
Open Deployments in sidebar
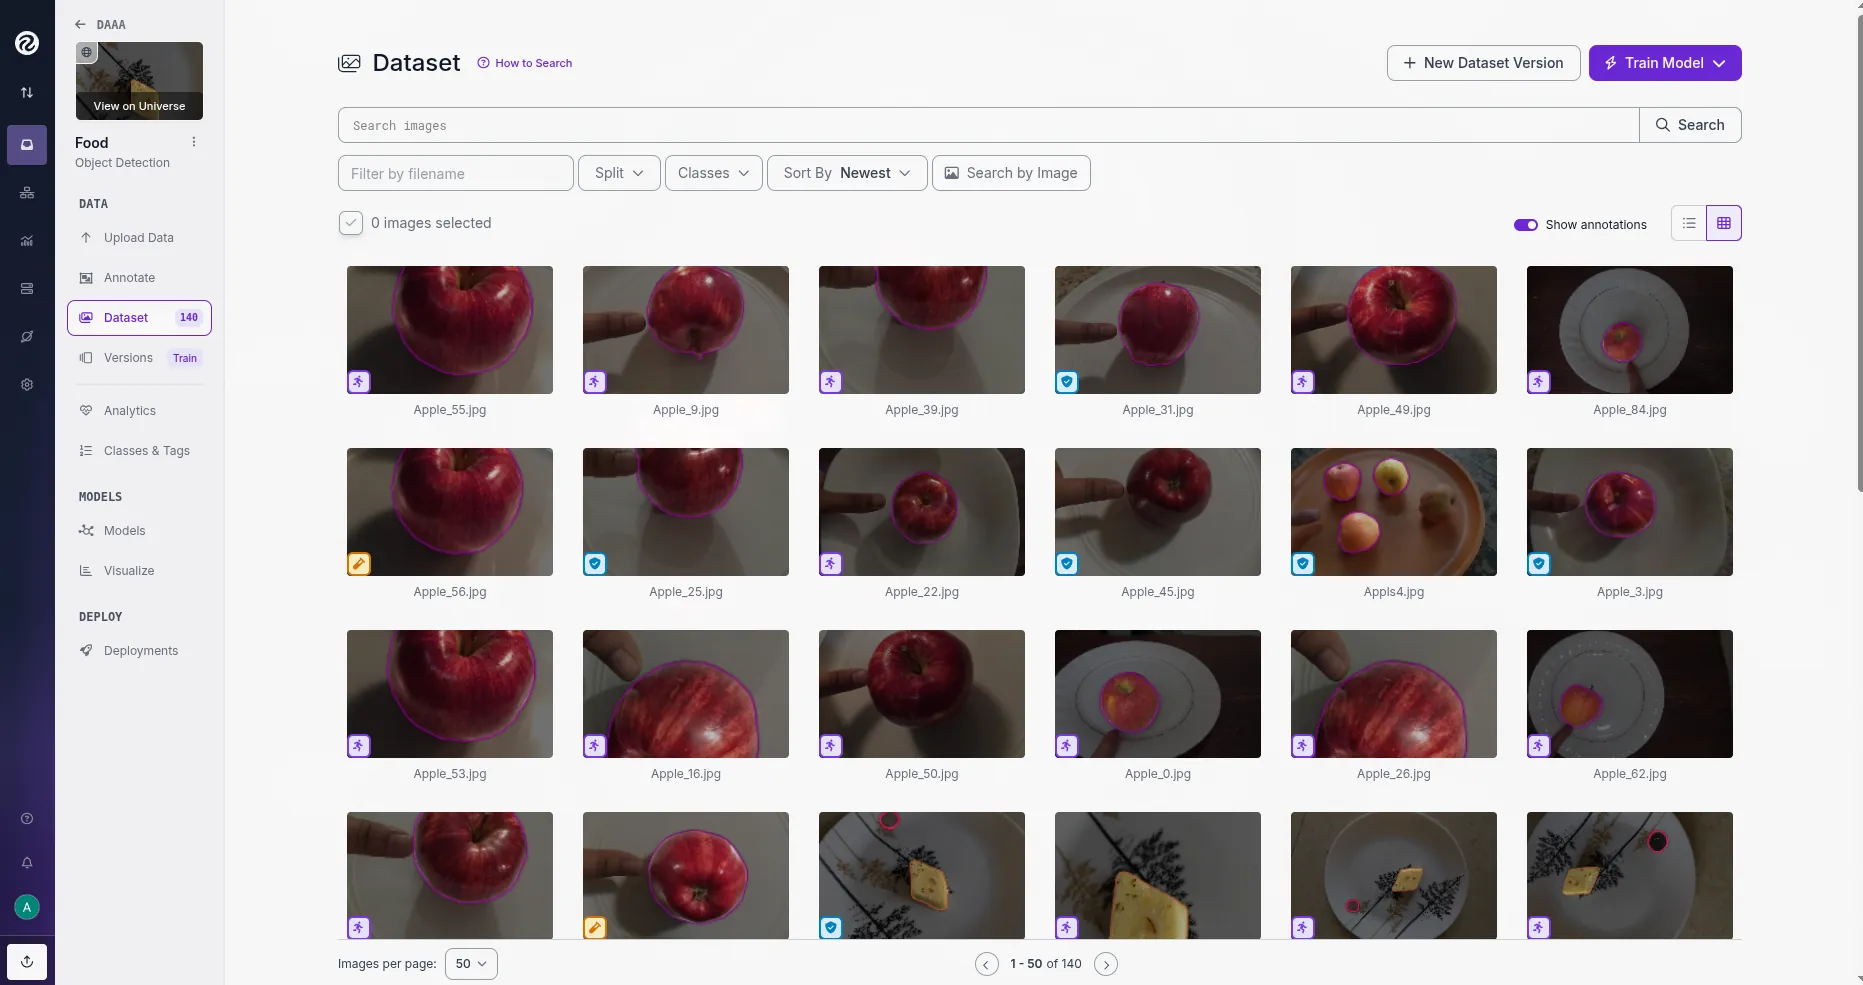[139, 651]
